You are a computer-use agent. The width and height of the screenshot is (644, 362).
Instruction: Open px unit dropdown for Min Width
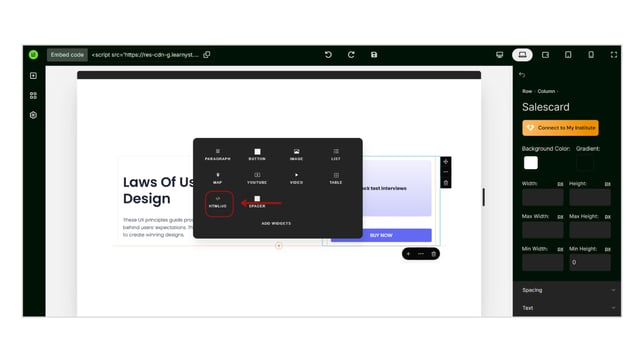pyautogui.click(x=560, y=249)
